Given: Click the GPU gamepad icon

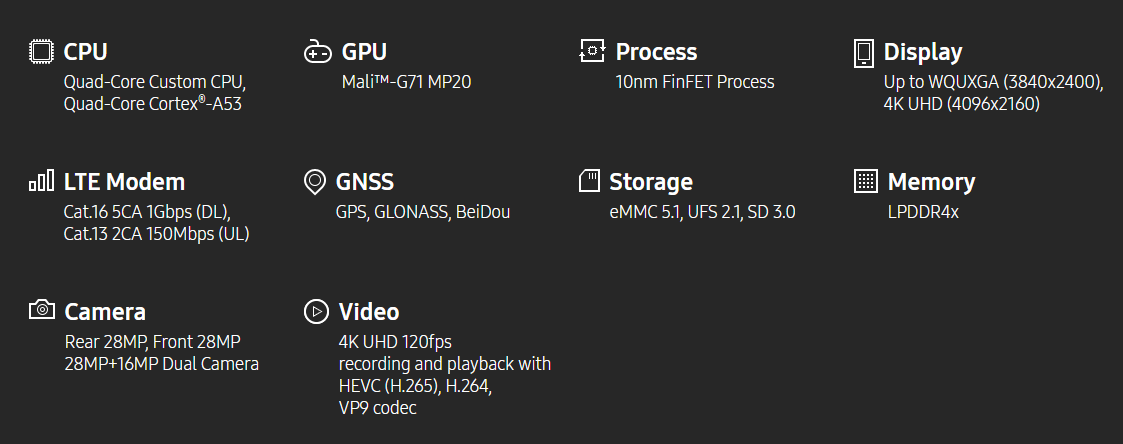Looking at the screenshot, I should pos(317,52).
